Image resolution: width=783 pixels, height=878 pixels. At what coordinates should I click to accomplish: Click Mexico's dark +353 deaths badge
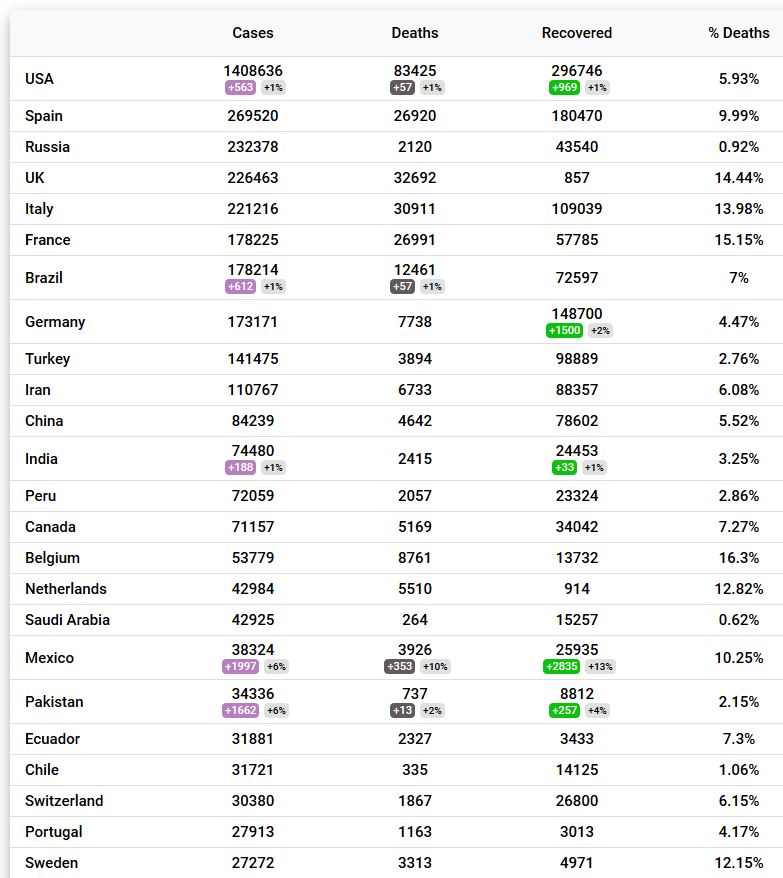pyautogui.click(x=399, y=666)
